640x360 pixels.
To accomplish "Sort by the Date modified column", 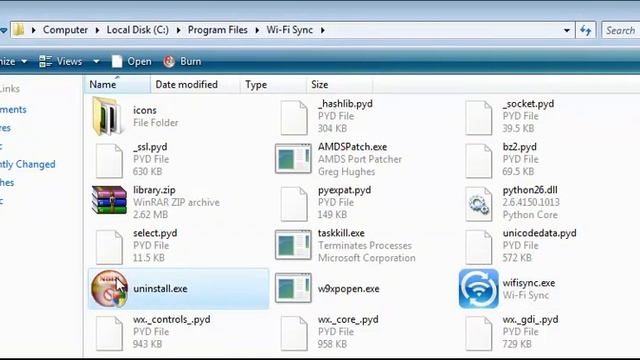I will pos(195,84).
